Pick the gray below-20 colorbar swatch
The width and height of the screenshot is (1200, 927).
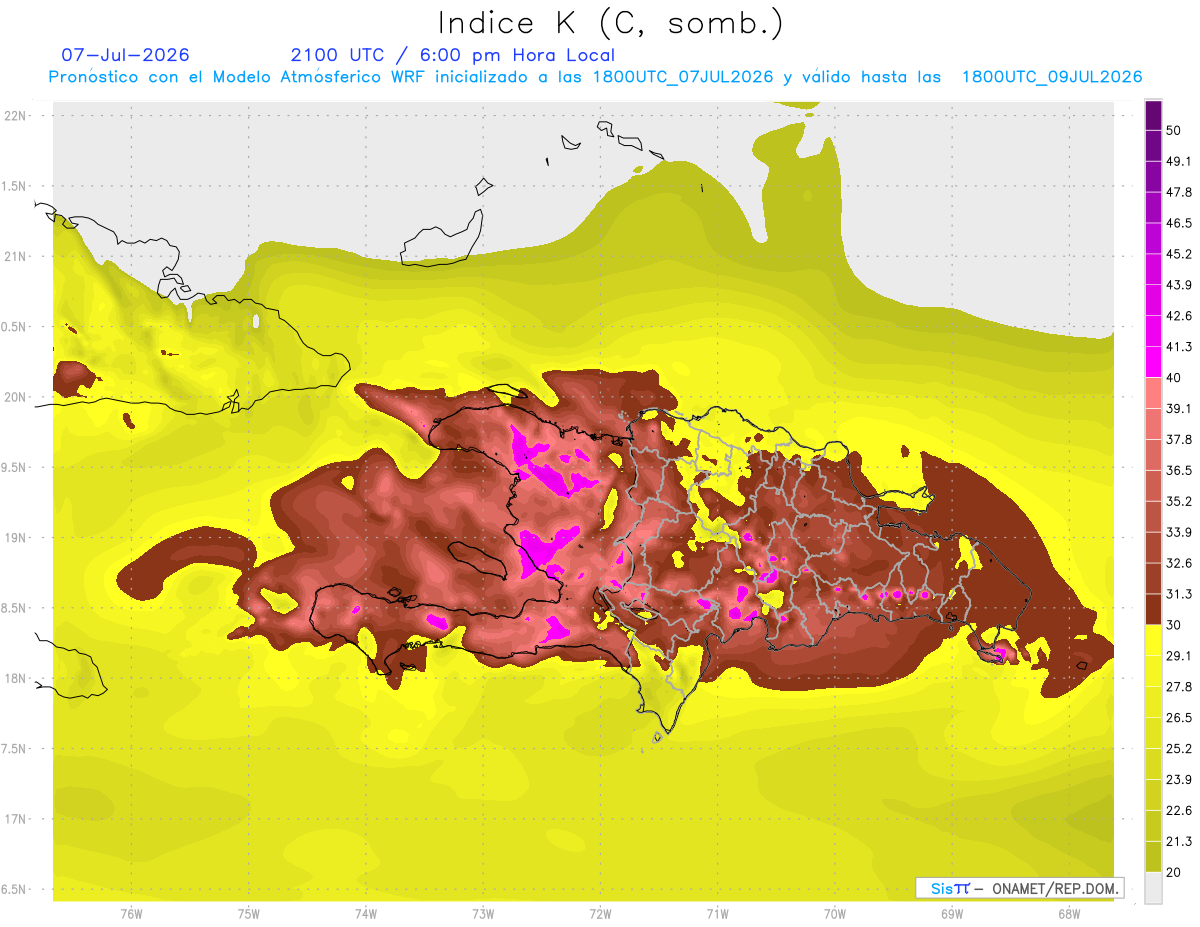coord(1153,889)
